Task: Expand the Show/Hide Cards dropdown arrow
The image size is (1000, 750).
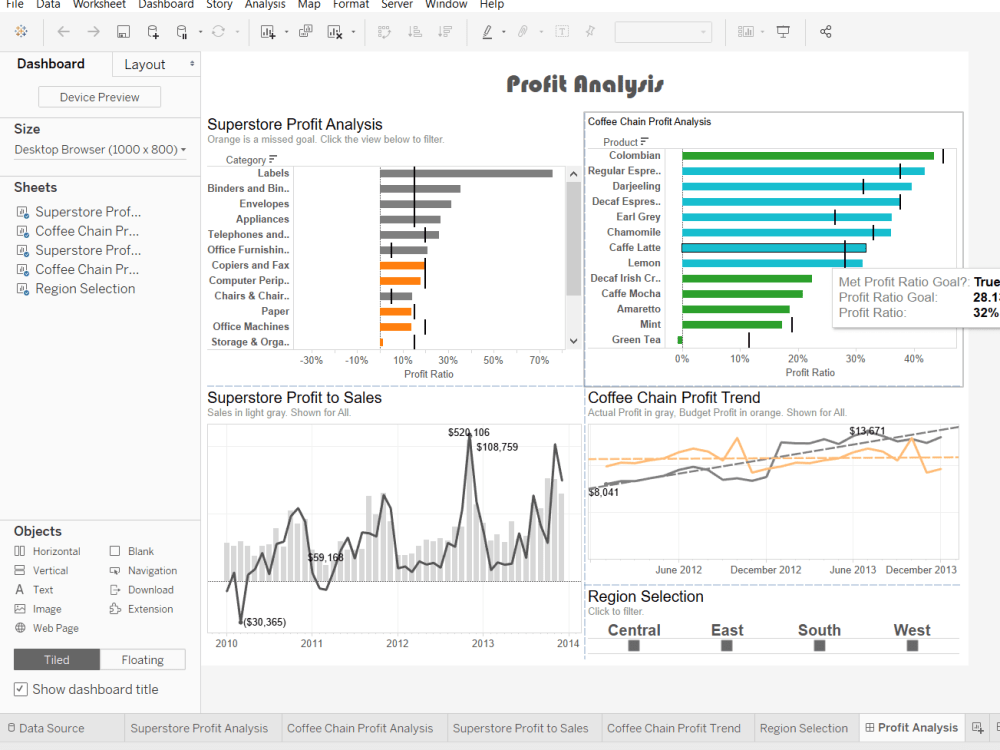Action: click(763, 31)
